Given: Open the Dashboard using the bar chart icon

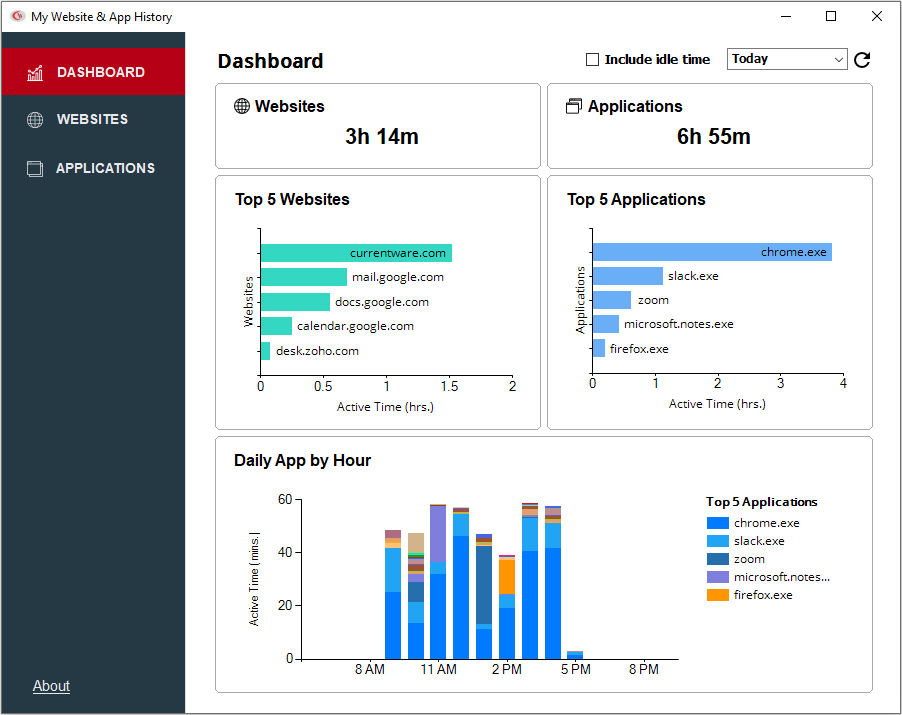Looking at the screenshot, I should coord(36,72).
